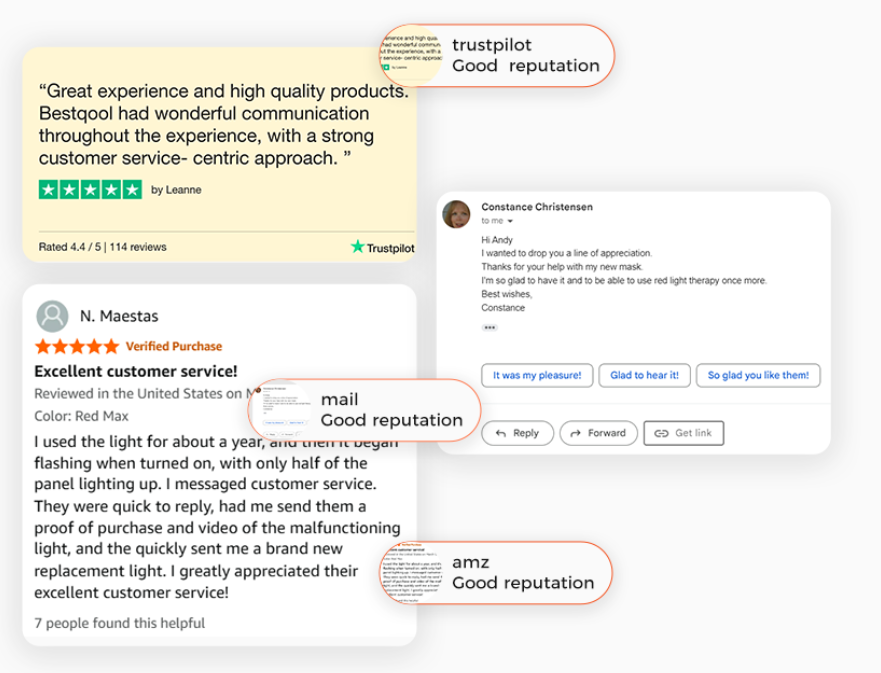Pick "So glad you like them!" suggestion
881x673 pixels.
(x=758, y=375)
